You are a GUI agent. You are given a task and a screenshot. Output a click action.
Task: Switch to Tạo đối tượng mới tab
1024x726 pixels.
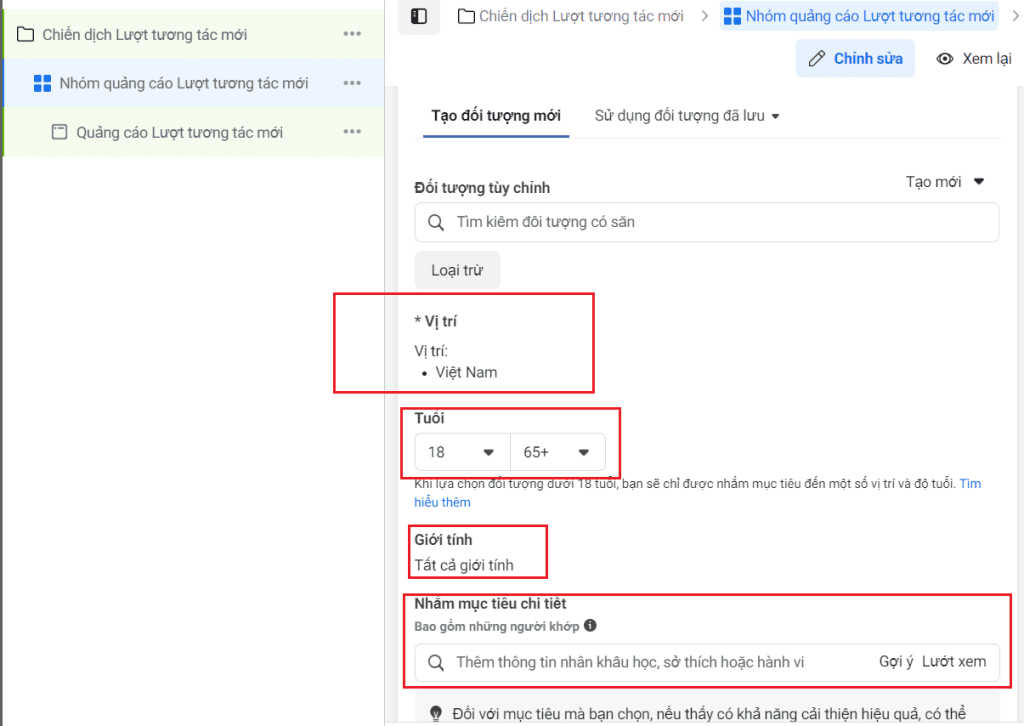point(496,116)
